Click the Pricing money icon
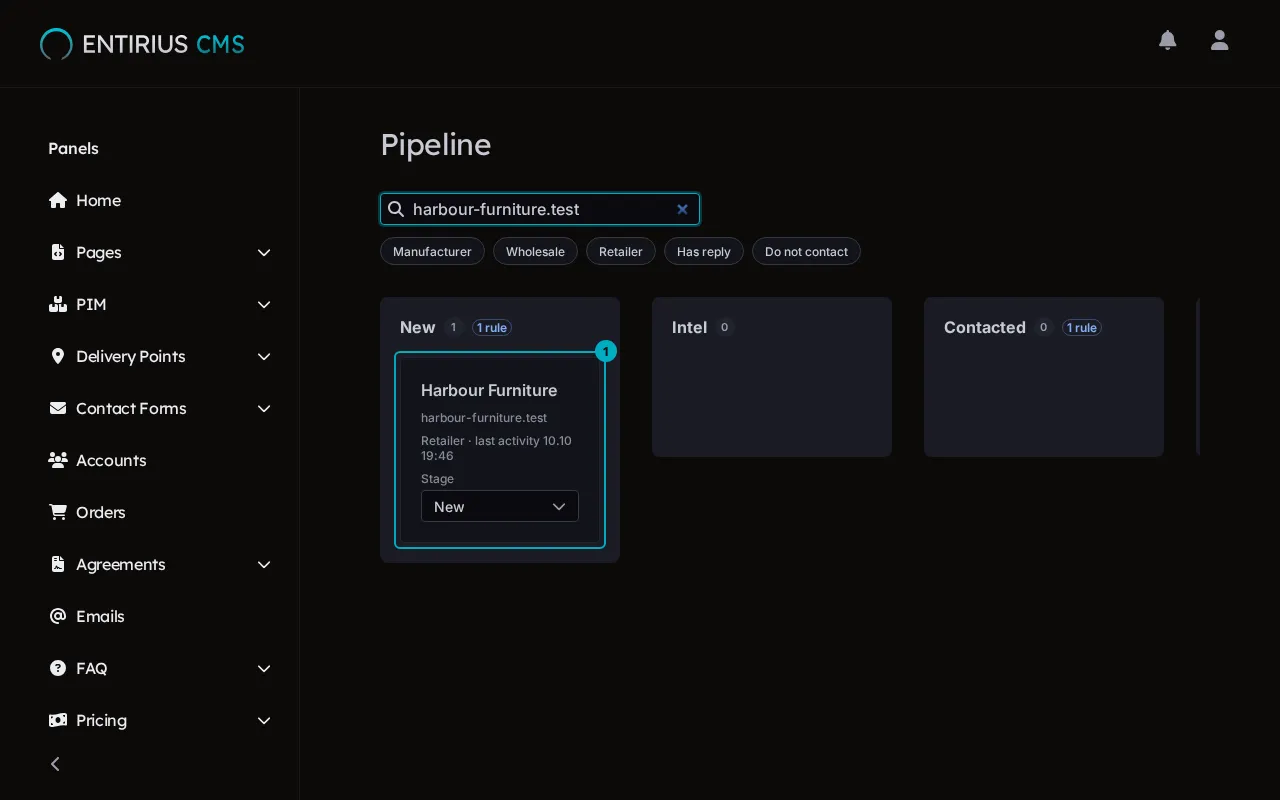 click(x=58, y=720)
